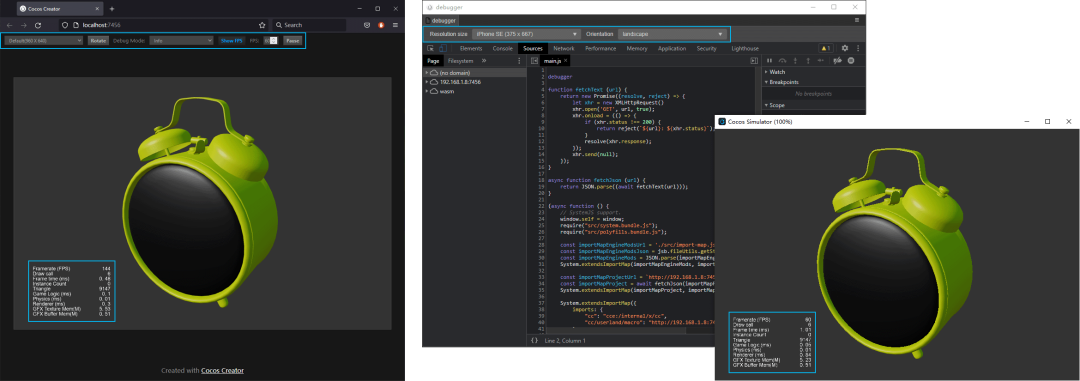Toggle pause on exceptions icon
The height and width of the screenshot is (381, 1080).
click(x=851, y=61)
